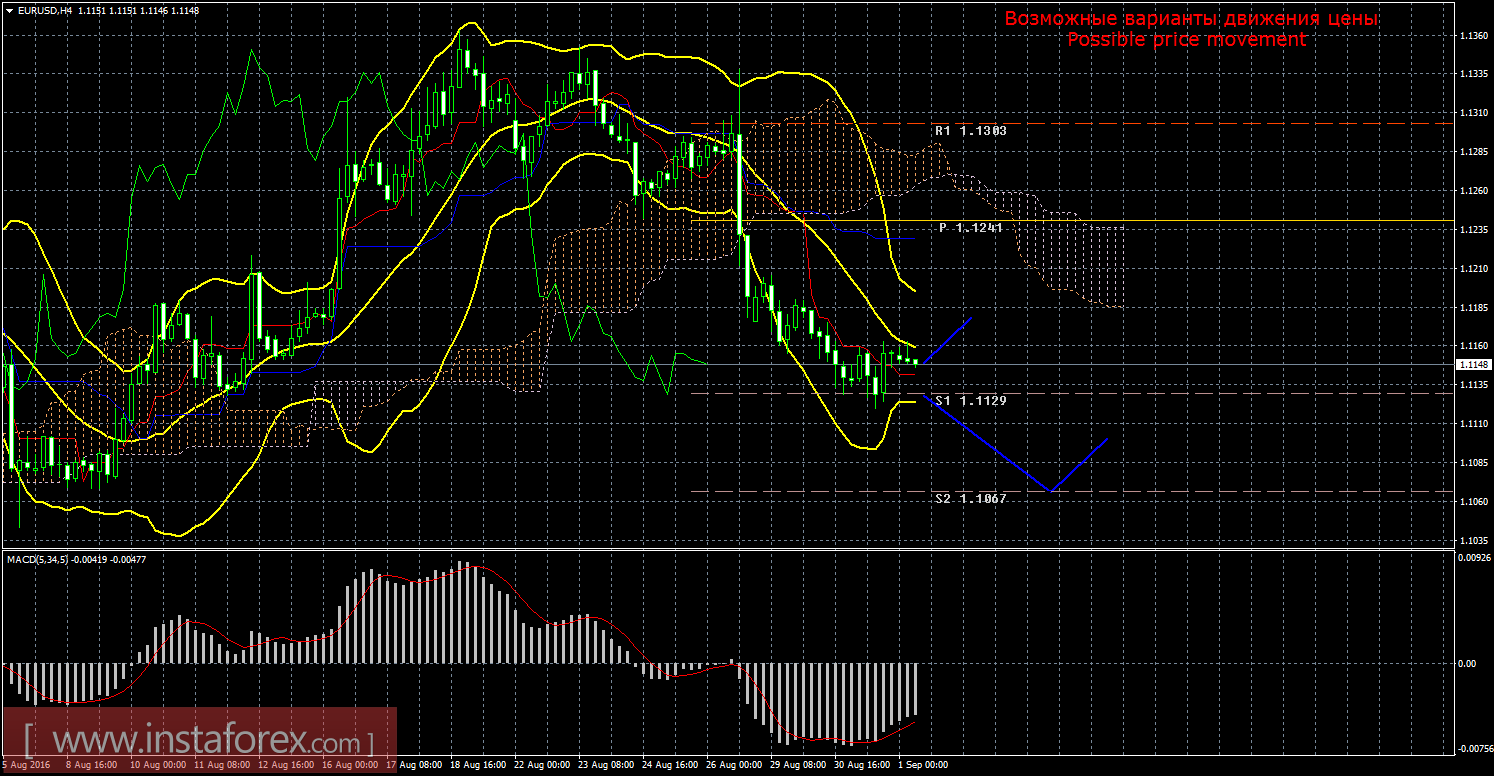This screenshot has height=776, width=1494.
Task: Click the 1 Sep 00:00 time label
Action: coord(921,765)
